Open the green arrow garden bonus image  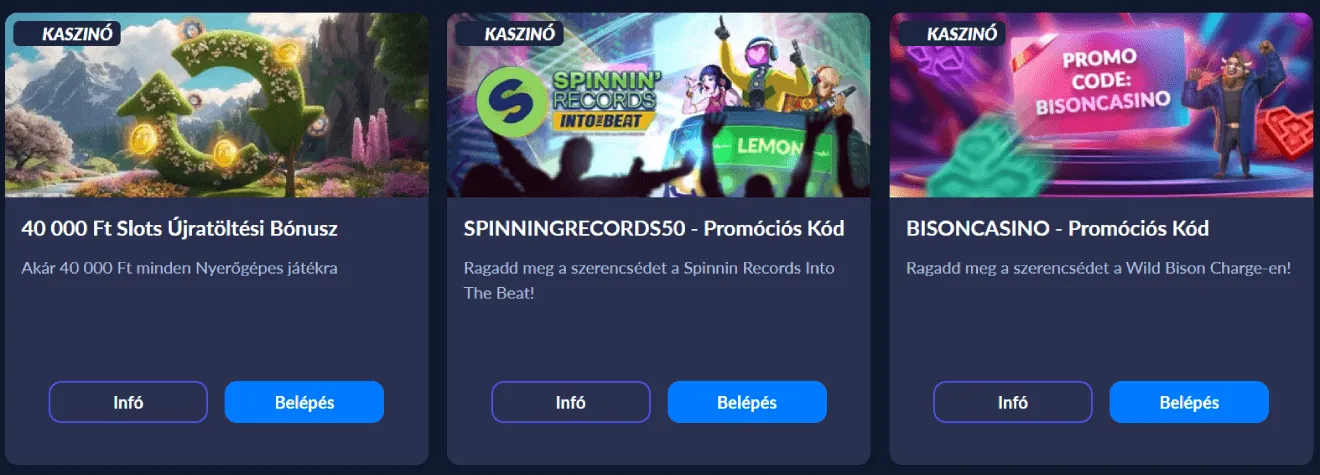pyautogui.click(x=216, y=105)
